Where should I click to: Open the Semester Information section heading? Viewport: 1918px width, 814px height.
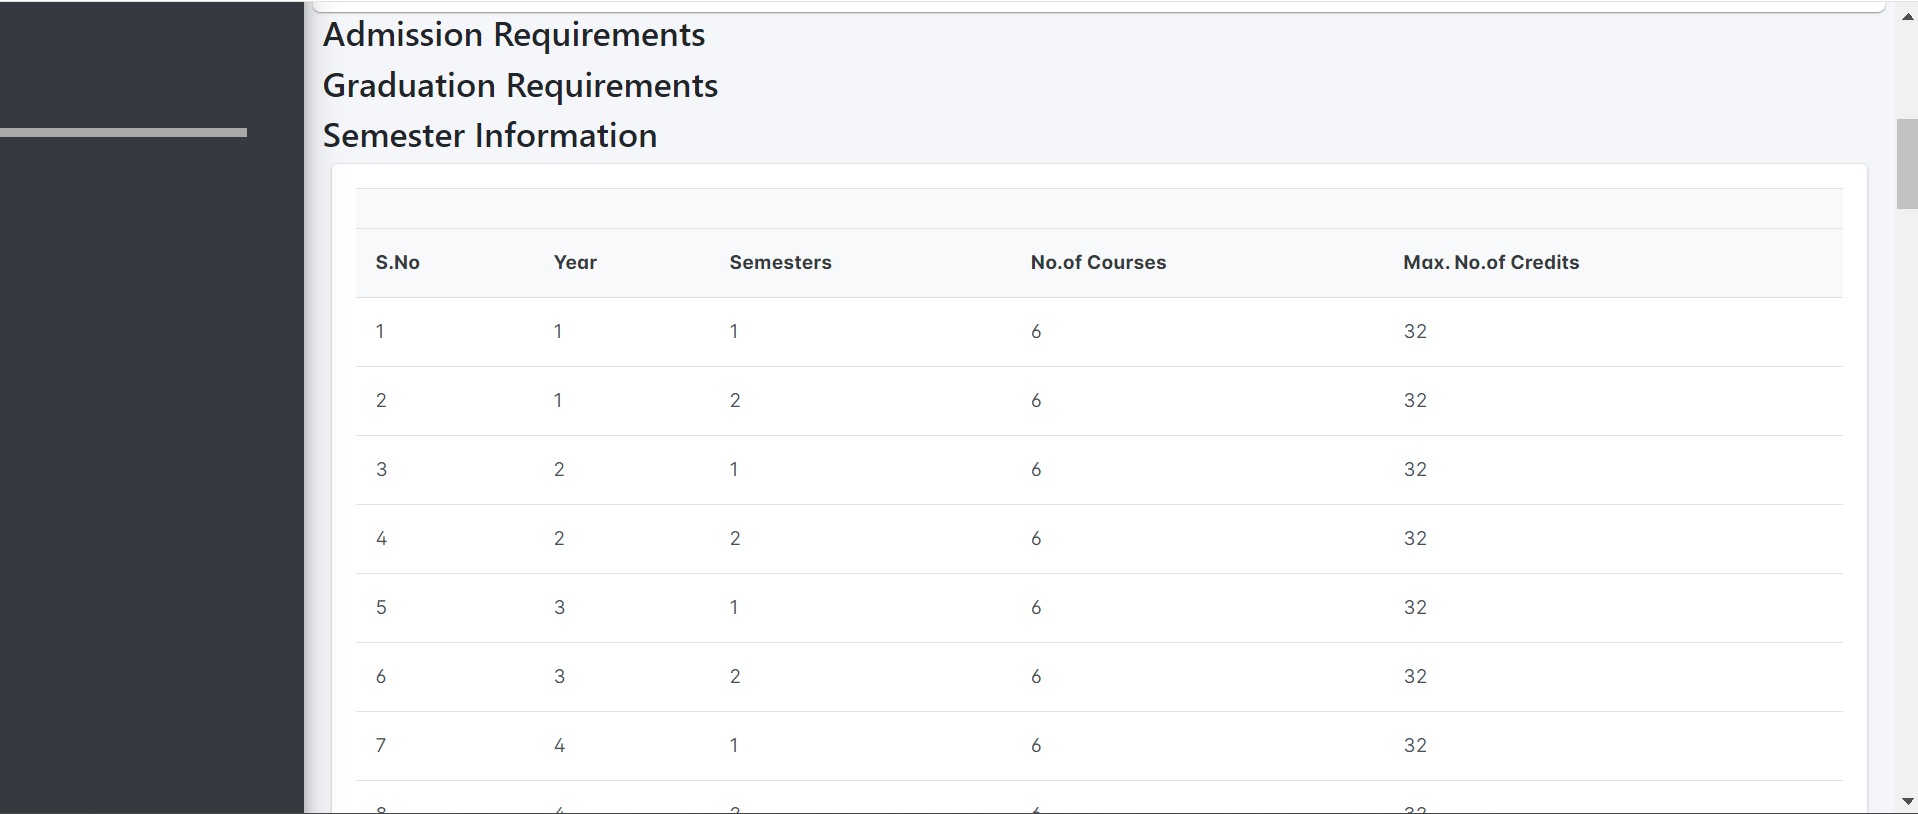(490, 136)
